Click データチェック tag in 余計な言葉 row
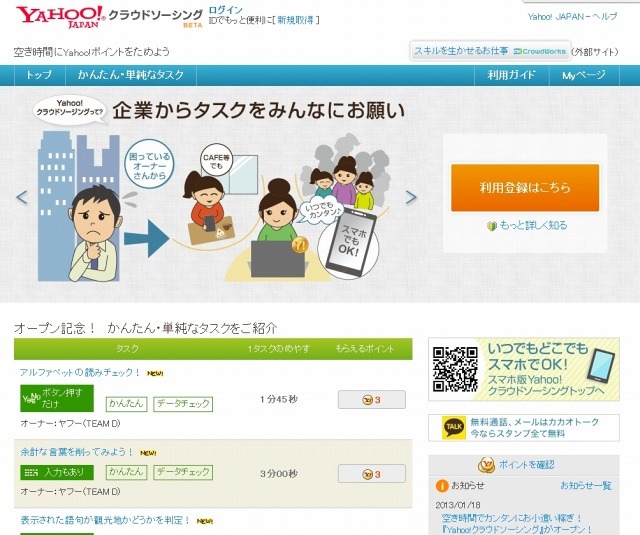Image resolution: width=640 pixels, height=535 pixels. pyautogui.click(x=183, y=472)
